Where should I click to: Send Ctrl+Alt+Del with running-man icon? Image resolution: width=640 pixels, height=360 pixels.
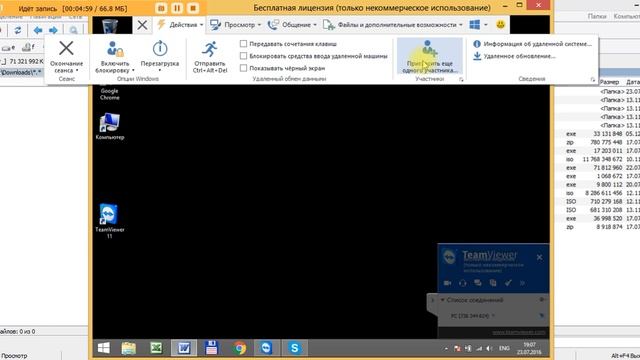point(210,49)
